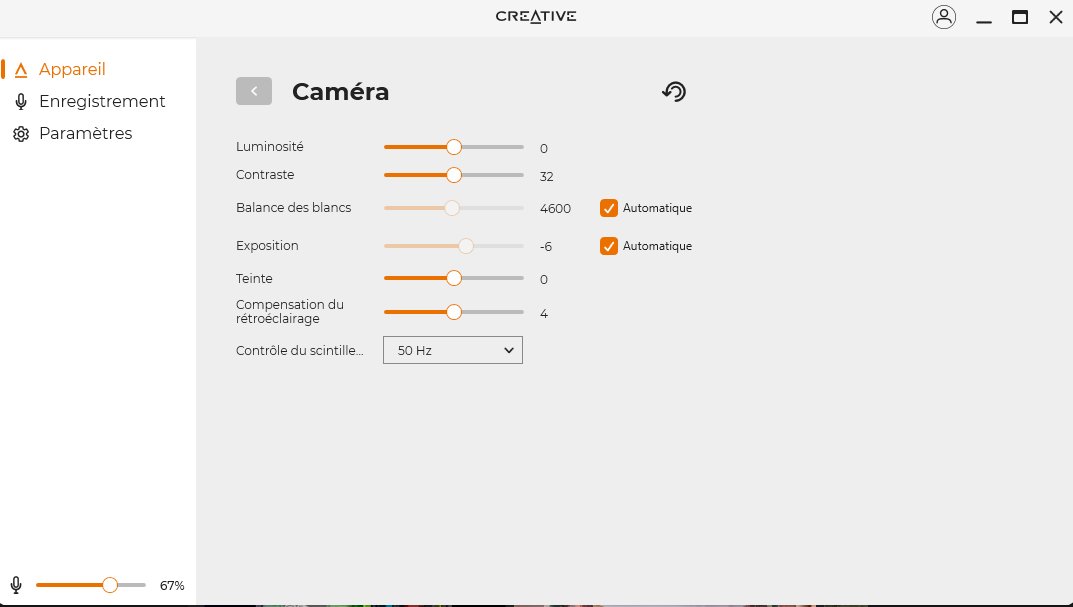Click the Enregistrement microphone sidebar icon
This screenshot has height=607, width=1073.
point(21,102)
